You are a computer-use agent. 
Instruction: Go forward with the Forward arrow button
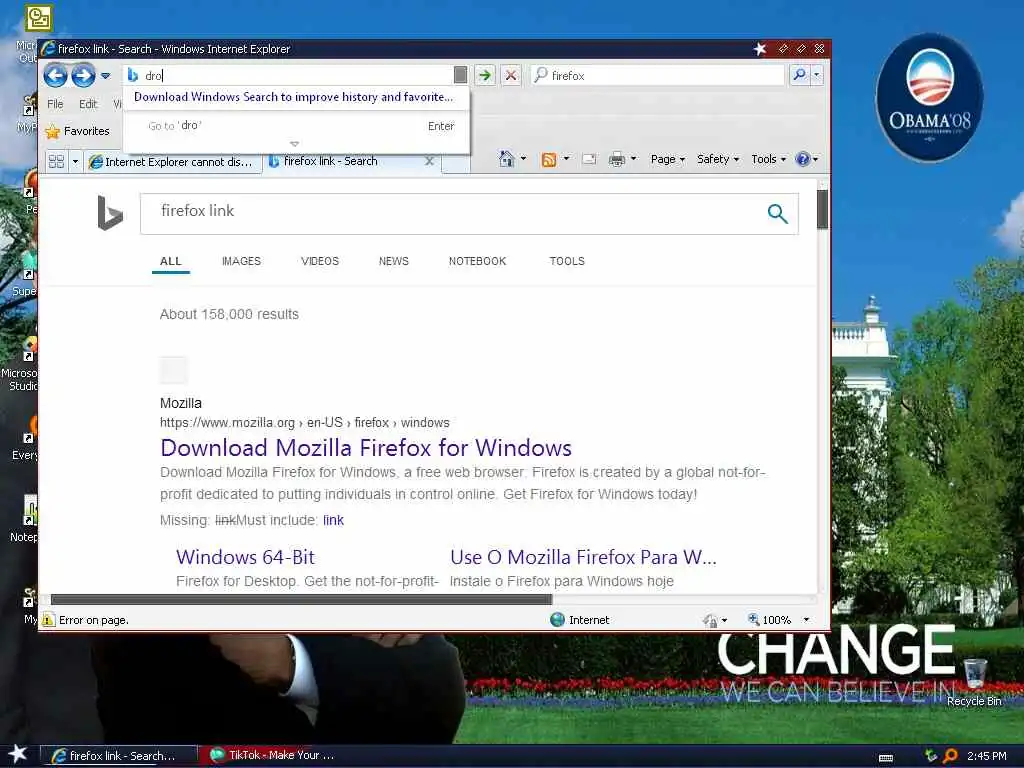pyautogui.click(x=83, y=76)
